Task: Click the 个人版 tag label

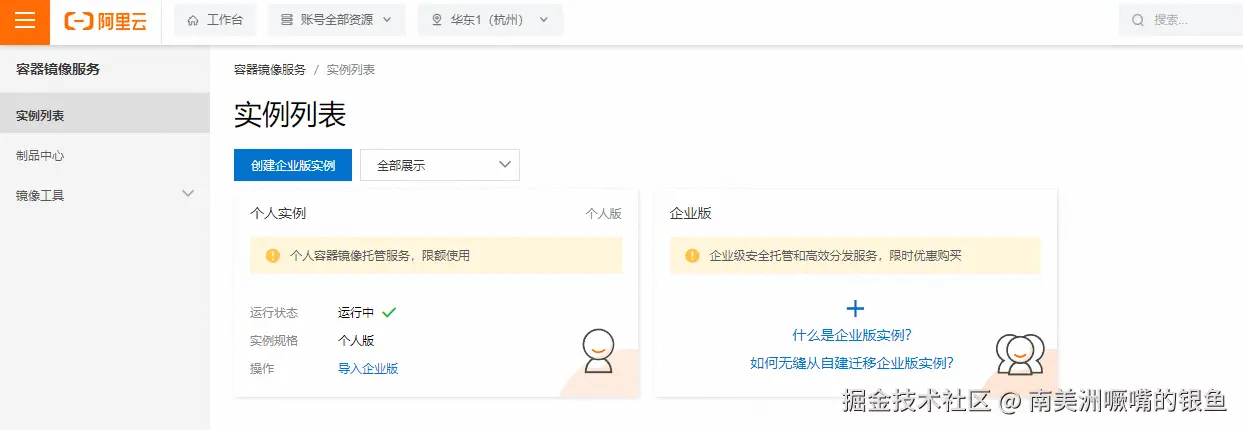Action: [603, 214]
